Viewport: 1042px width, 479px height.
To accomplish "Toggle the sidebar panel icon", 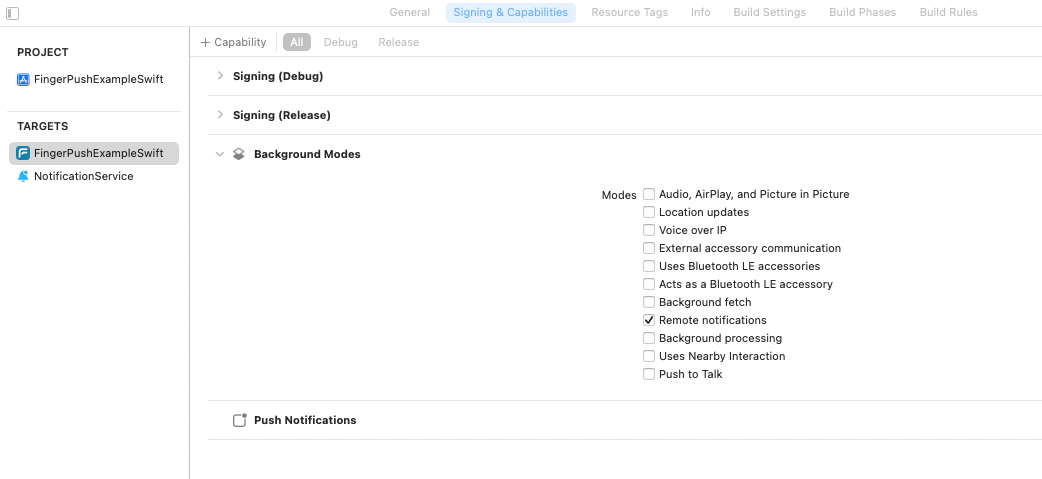I will [13, 13].
